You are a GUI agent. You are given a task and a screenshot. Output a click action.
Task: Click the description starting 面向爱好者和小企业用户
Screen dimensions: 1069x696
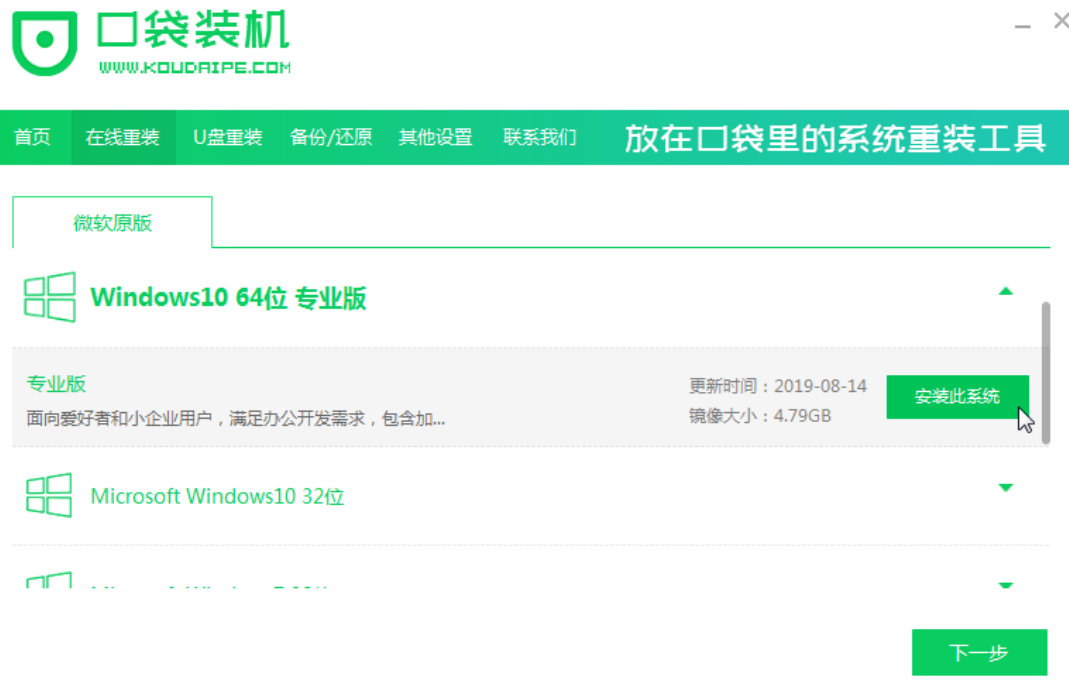tap(236, 419)
